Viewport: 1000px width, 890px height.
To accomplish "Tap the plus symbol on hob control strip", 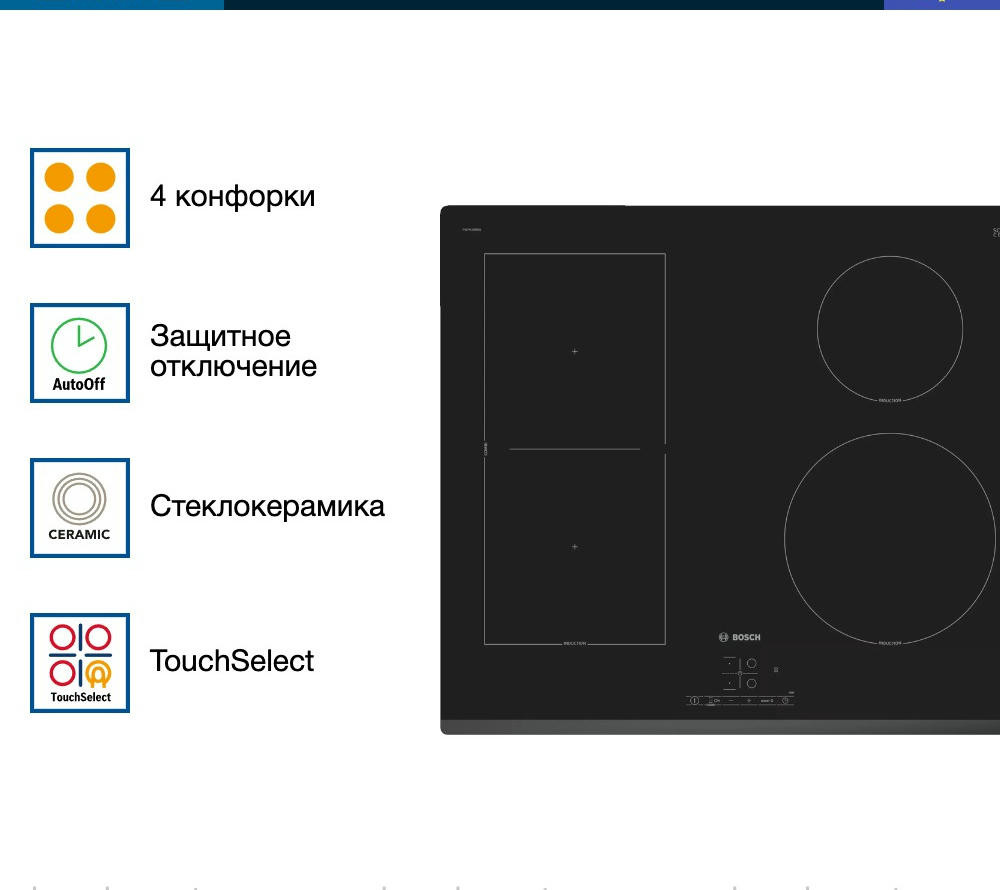I will 748,701.
